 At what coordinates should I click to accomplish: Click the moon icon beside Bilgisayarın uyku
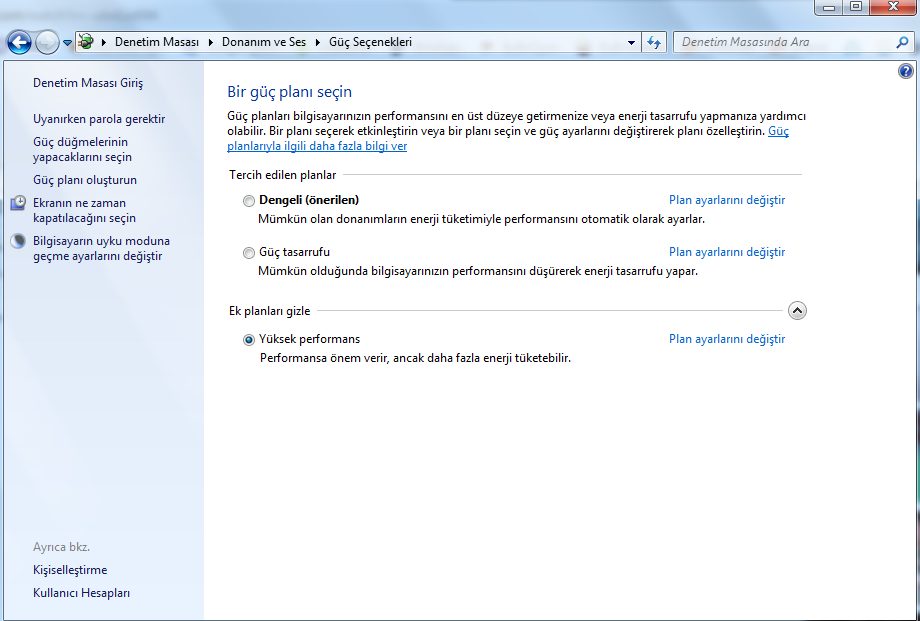(x=18, y=241)
